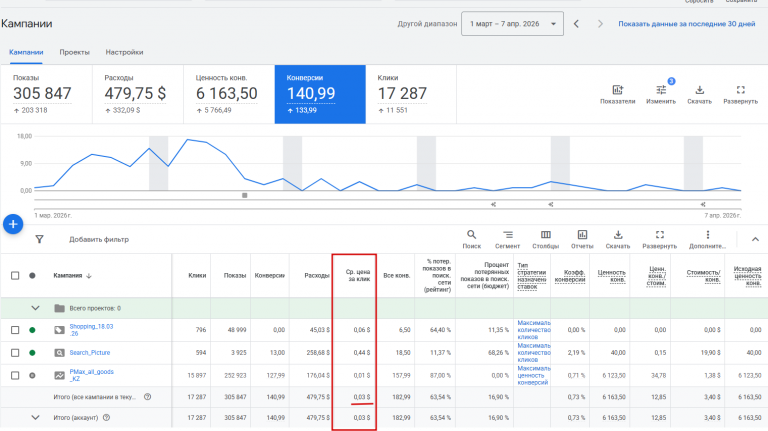This screenshot has height=431, width=768.
Task: Open Shopping row bid strategy link
Action: pyautogui.click(x=534, y=330)
